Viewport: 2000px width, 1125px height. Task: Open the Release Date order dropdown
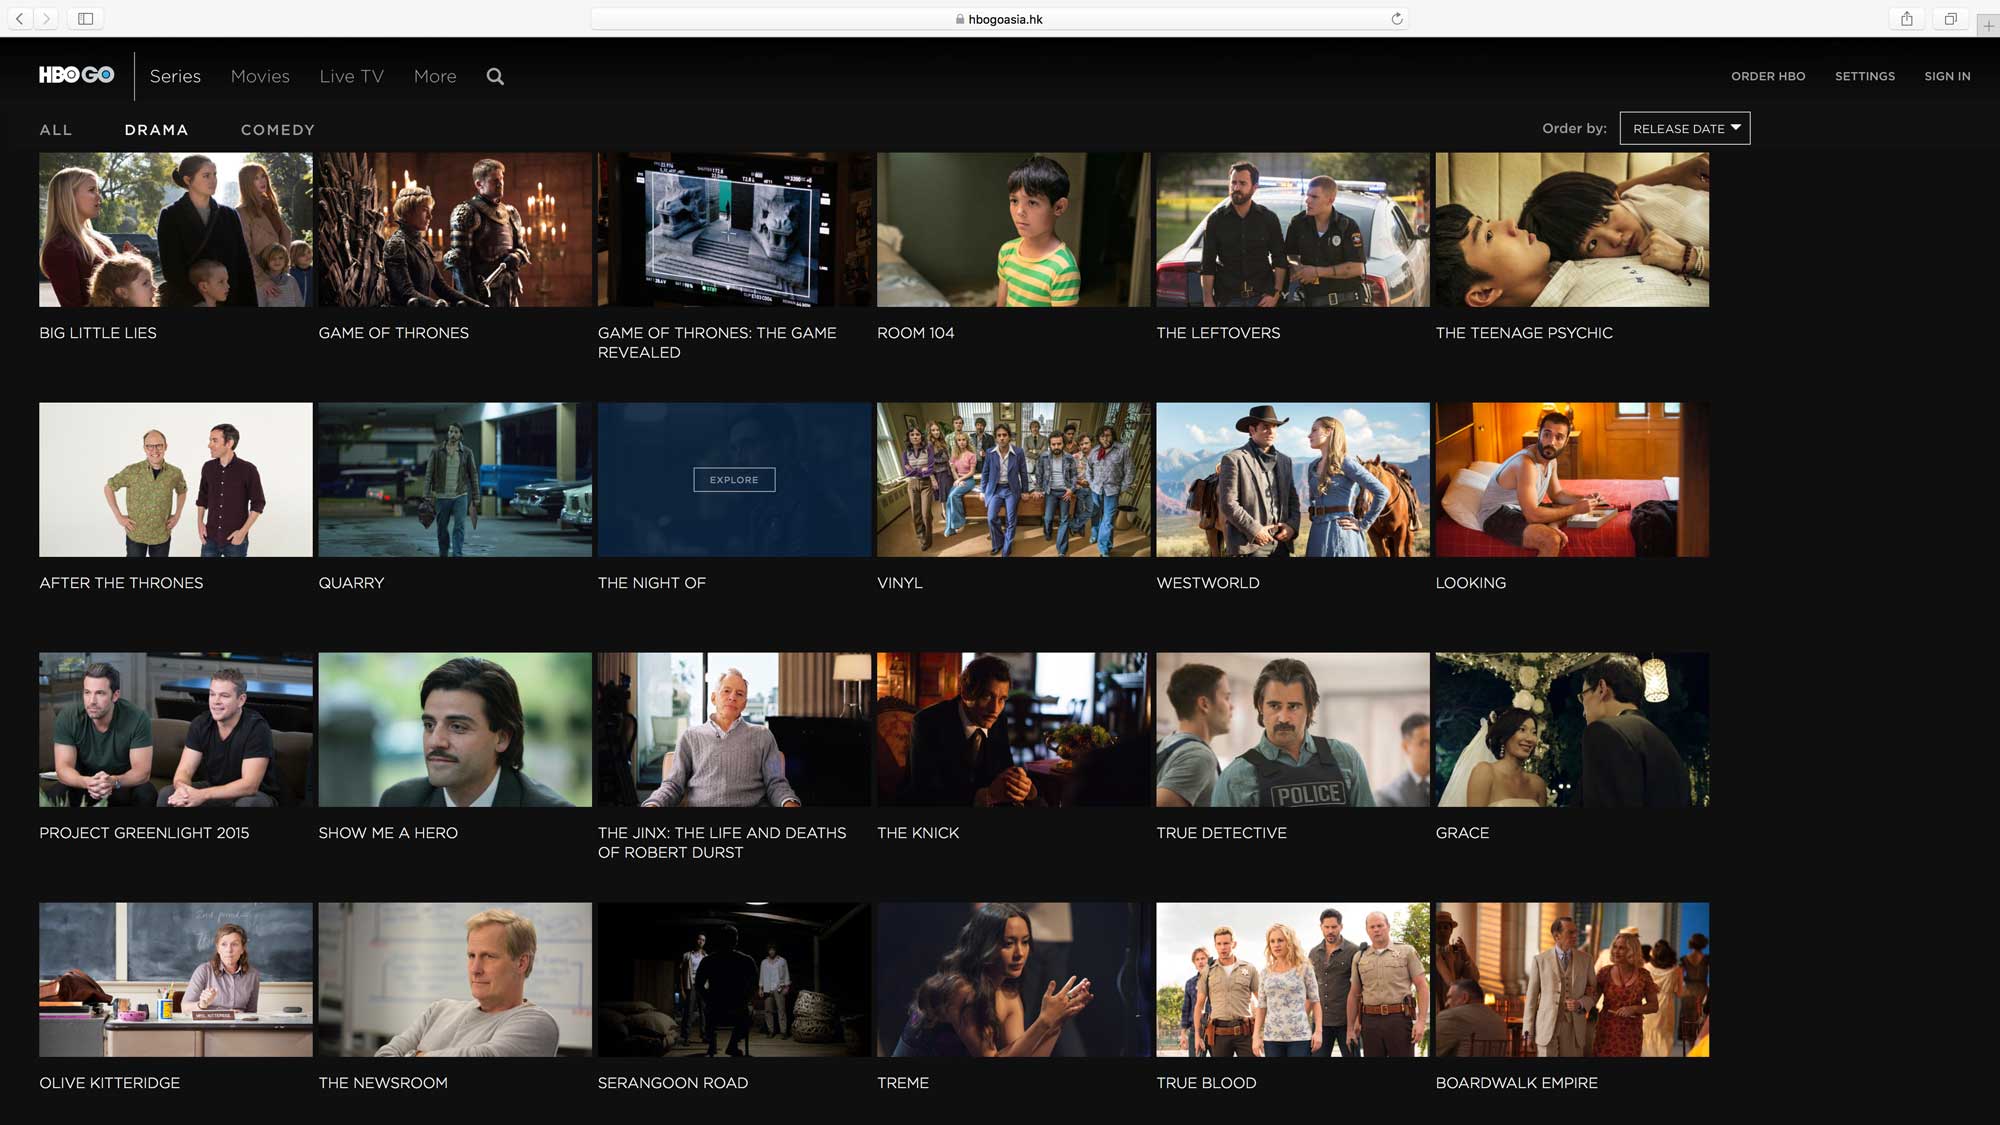click(x=1685, y=128)
